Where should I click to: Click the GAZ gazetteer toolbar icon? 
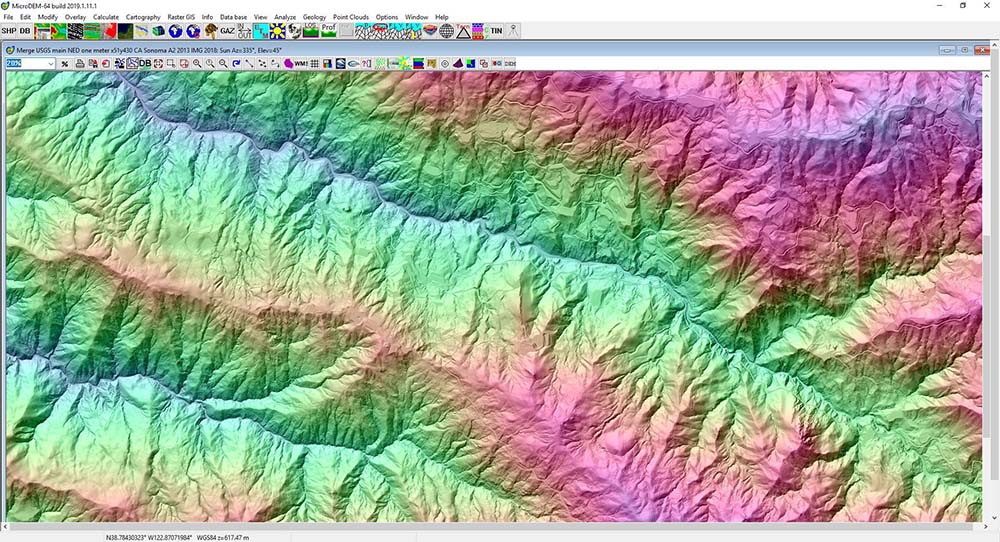227,31
